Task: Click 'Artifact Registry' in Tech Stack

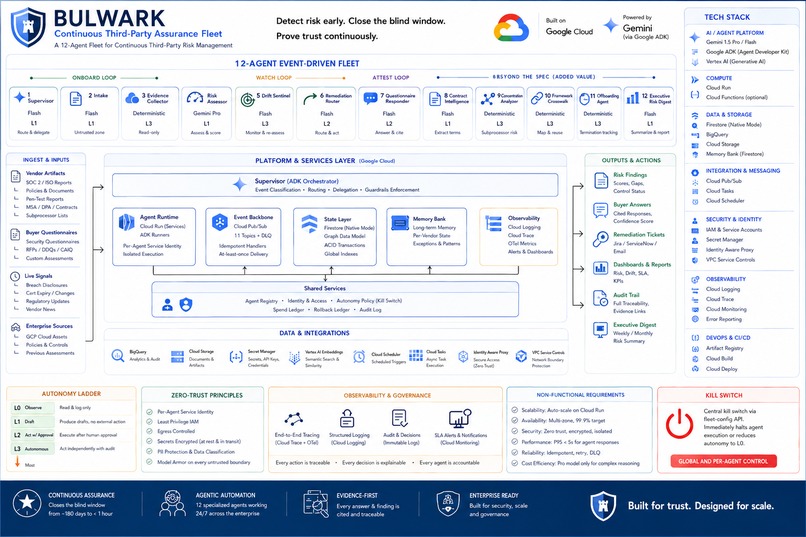Action: (x=724, y=348)
